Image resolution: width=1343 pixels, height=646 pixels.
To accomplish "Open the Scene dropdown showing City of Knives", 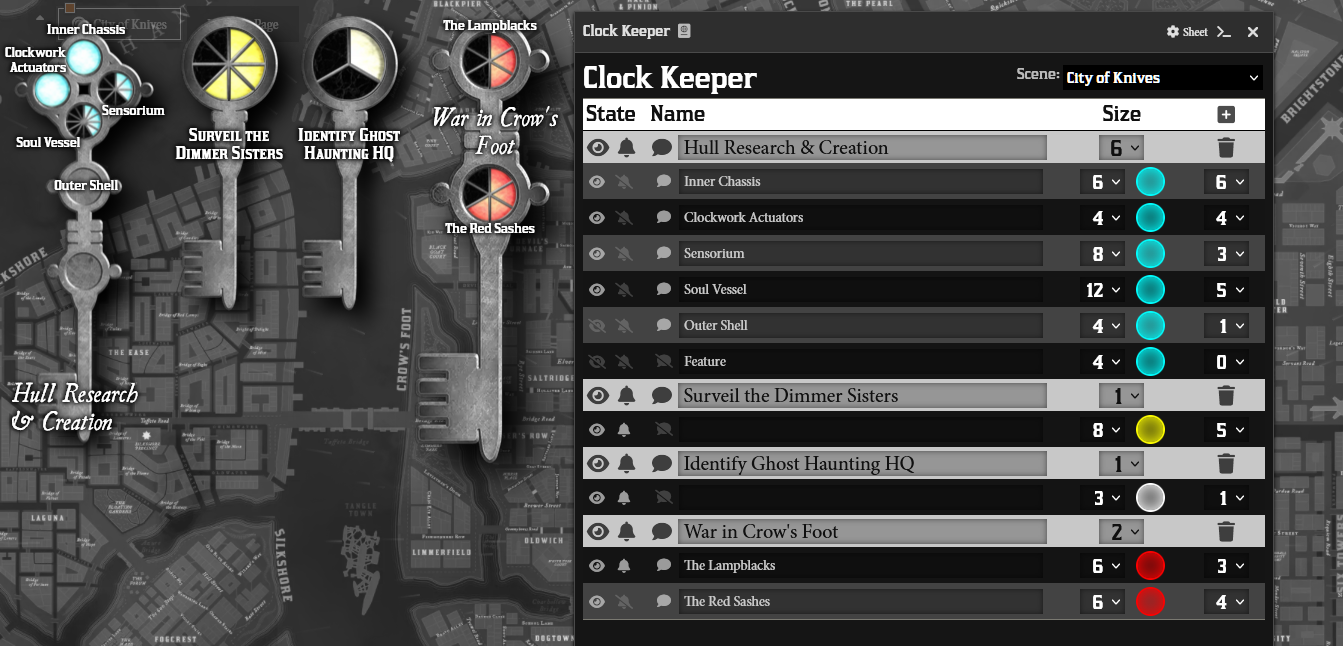I will [1162, 77].
